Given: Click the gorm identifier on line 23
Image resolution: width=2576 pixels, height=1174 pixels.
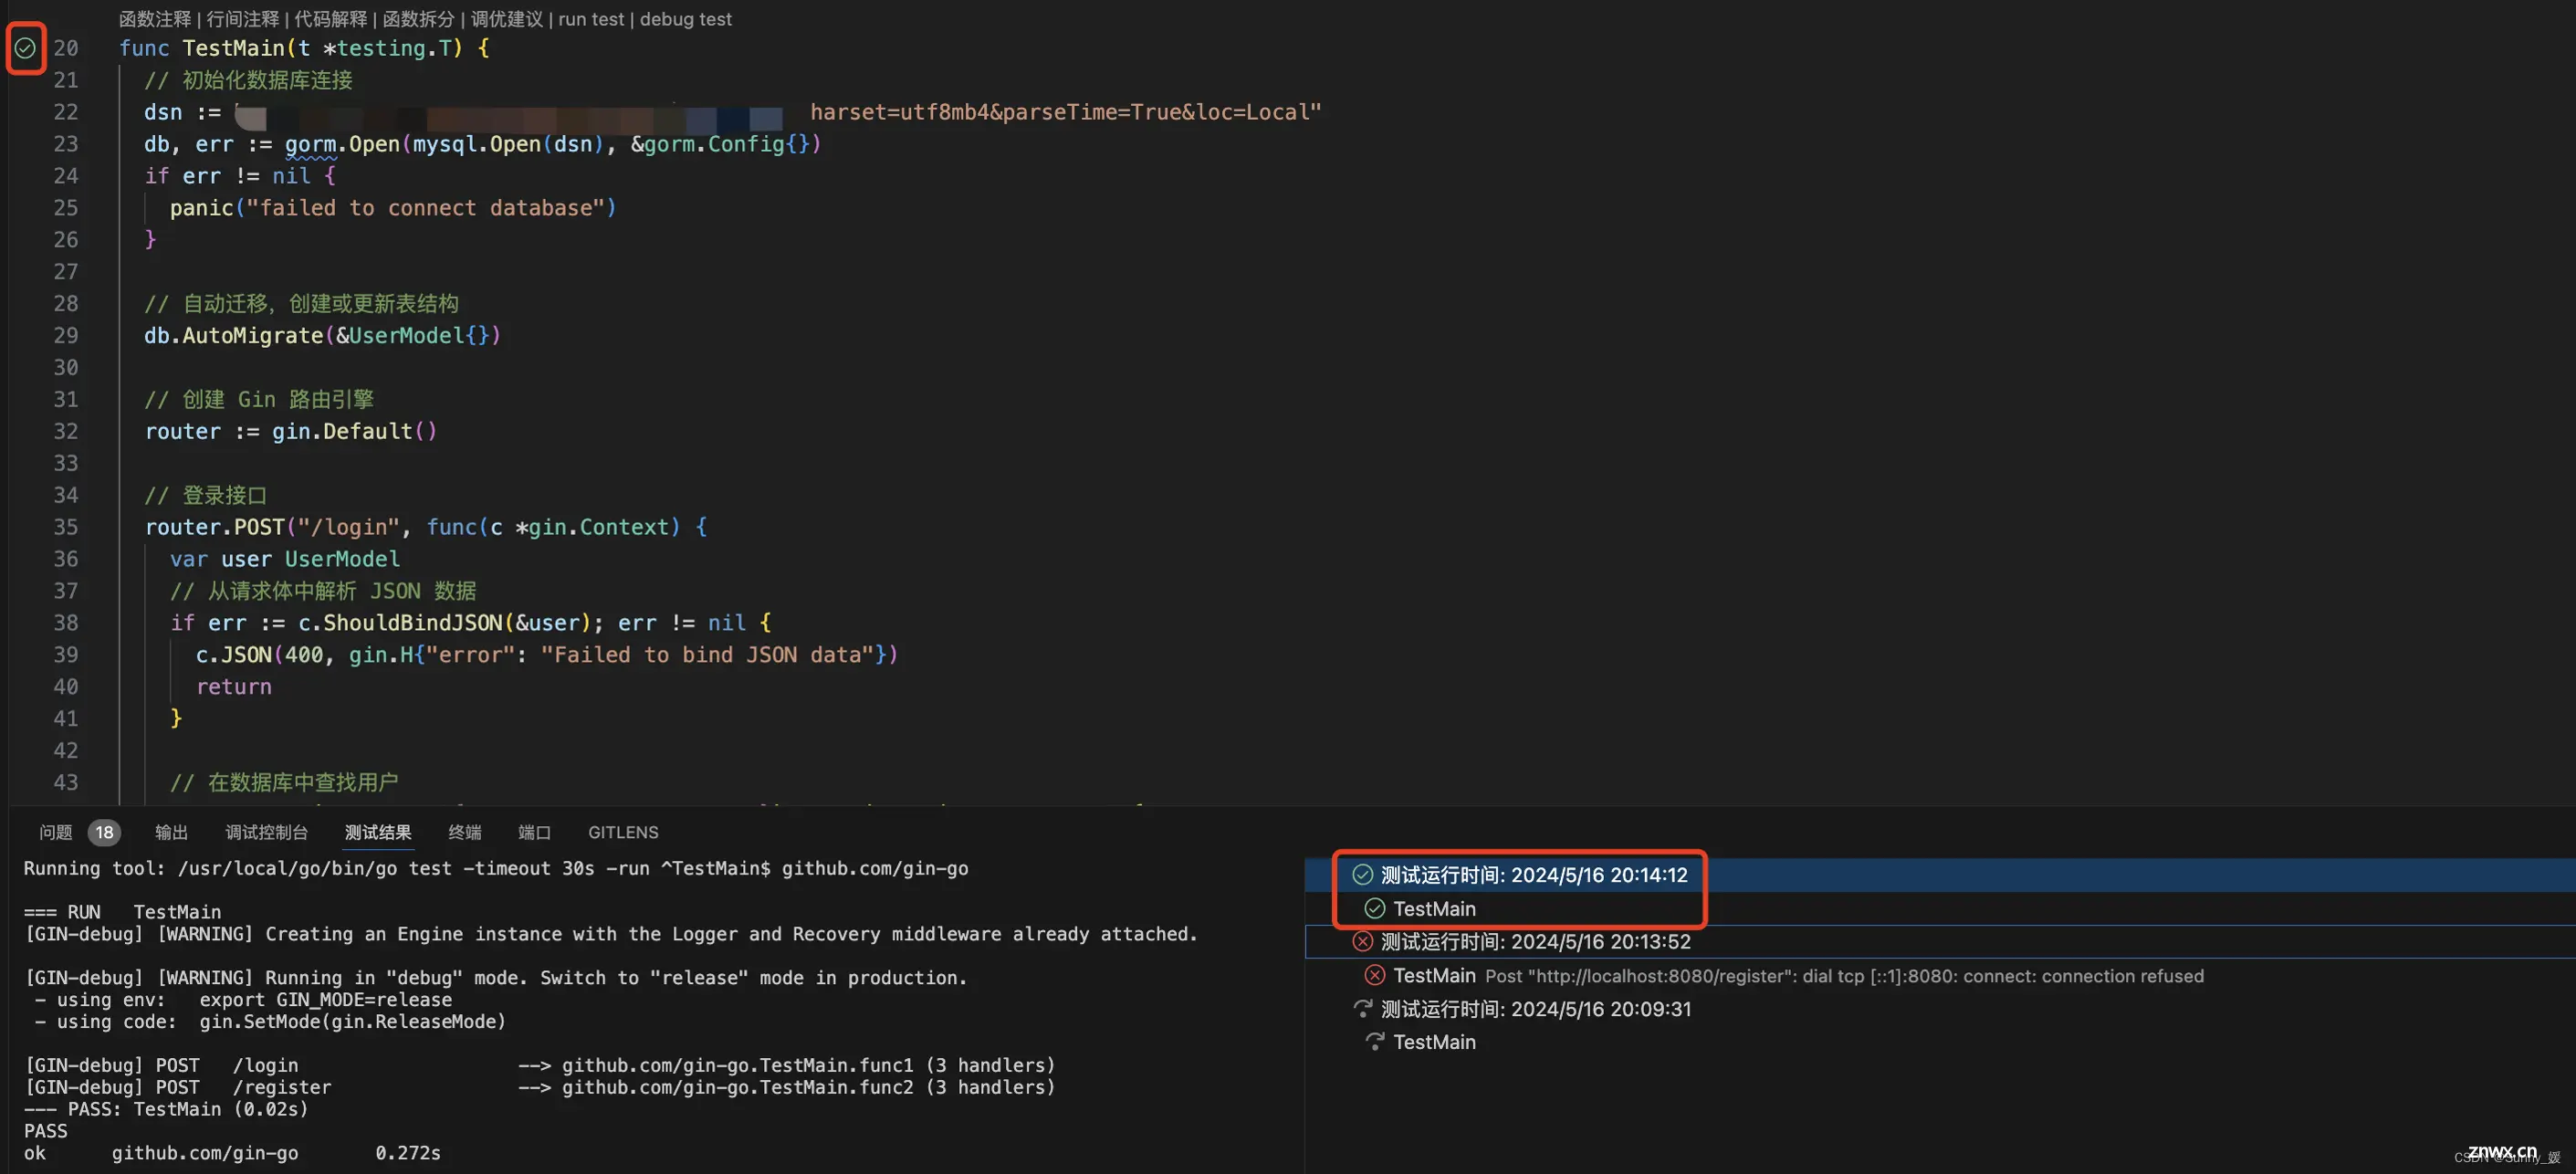Looking at the screenshot, I should pos(310,144).
